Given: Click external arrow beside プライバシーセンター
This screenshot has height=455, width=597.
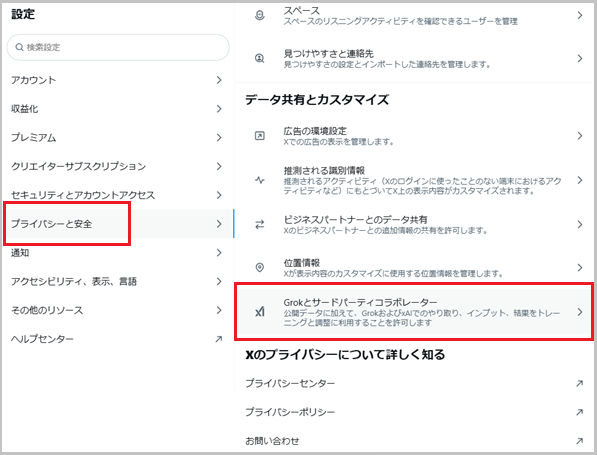Looking at the screenshot, I should click(579, 383).
